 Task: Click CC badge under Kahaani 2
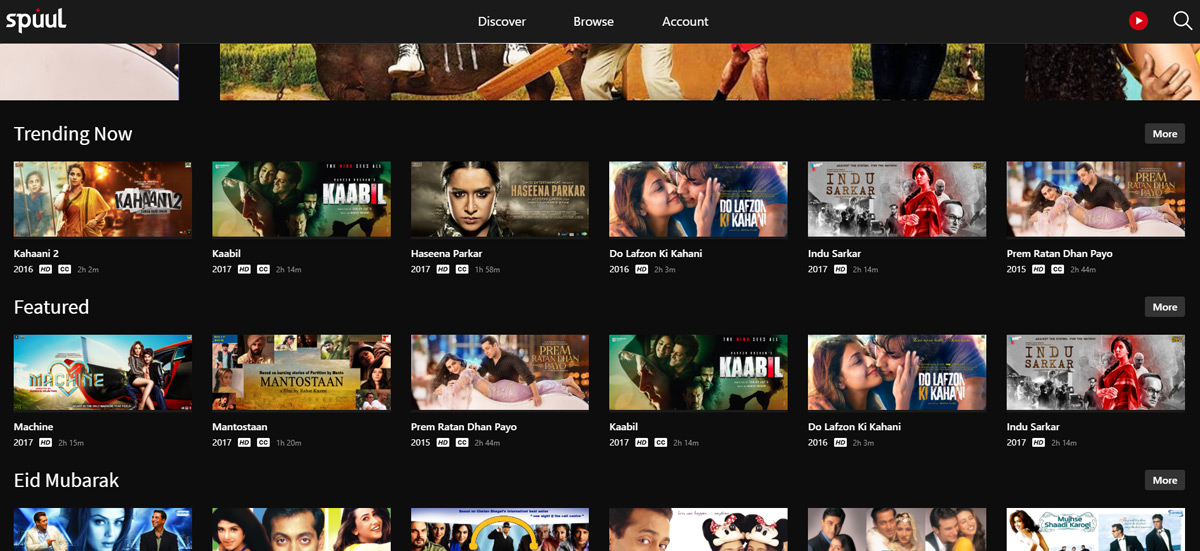65,270
